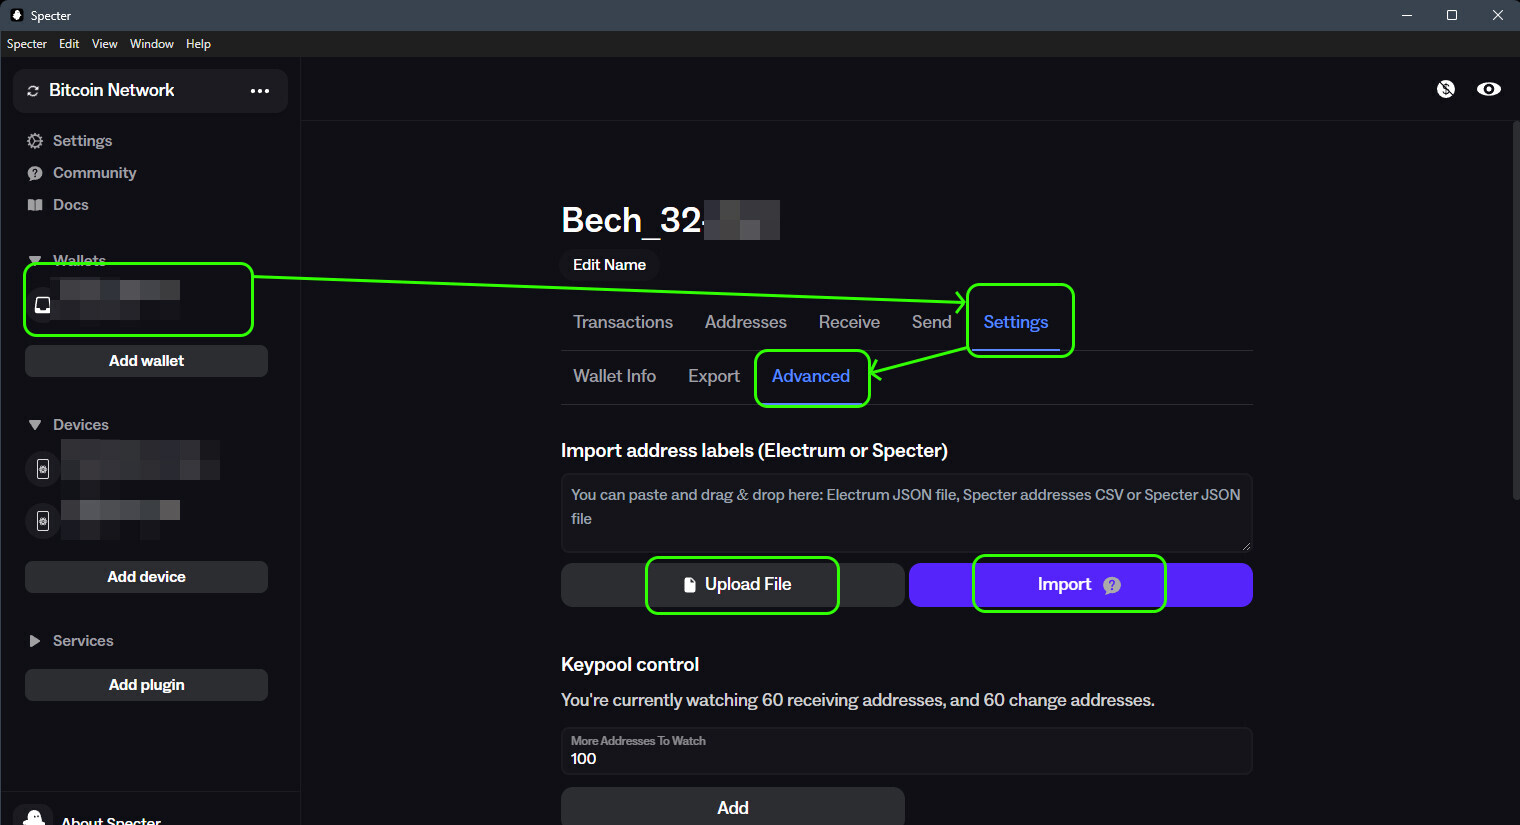Viewport: 1520px width, 825px height.
Task: Click the first device icon under Devices
Action: (43, 468)
